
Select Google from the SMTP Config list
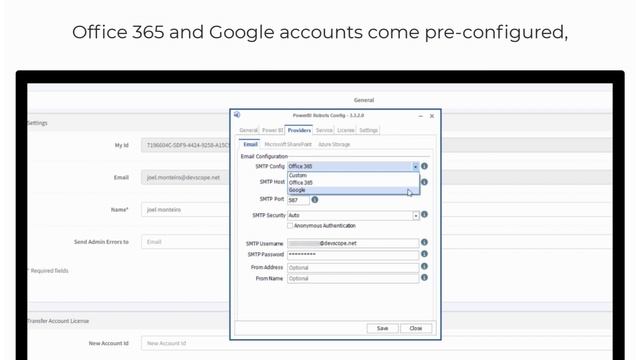tap(353, 190)
